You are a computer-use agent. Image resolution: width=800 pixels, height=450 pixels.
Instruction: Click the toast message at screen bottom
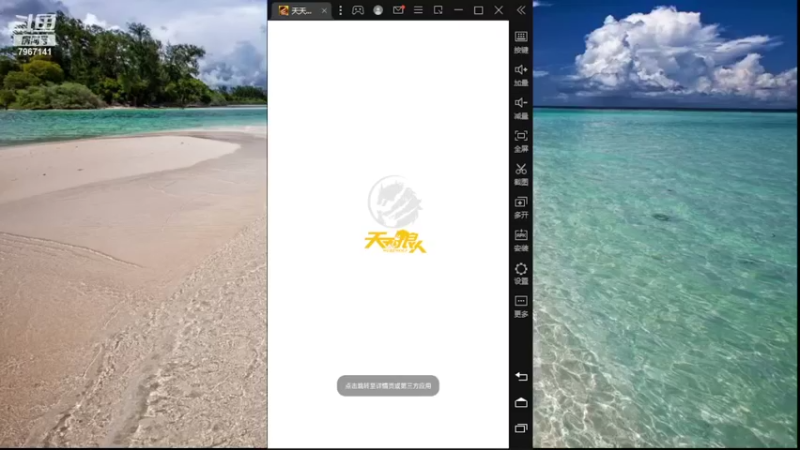click(388, 386)
